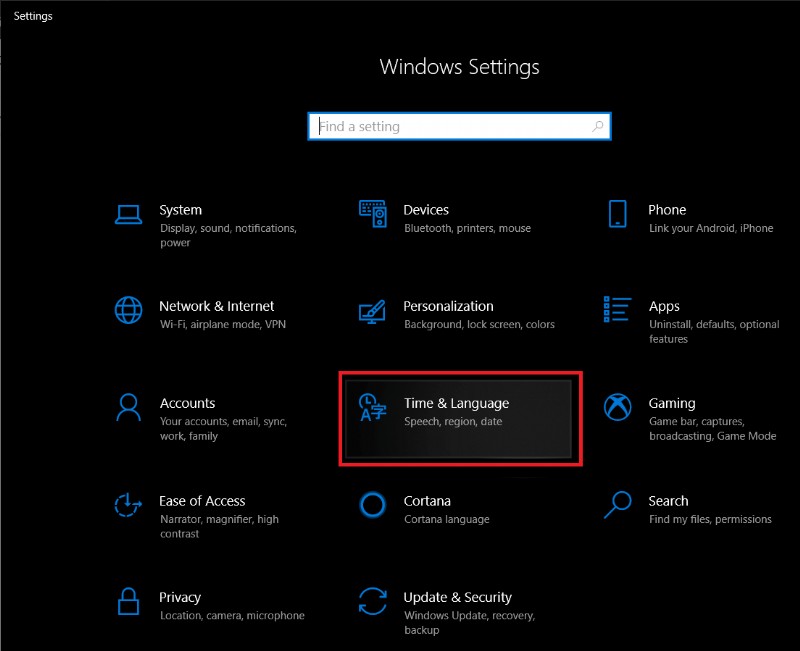Click the Time & Language clock icon
The height and width of the screenshot is (651, 800).
pos(371,406)
